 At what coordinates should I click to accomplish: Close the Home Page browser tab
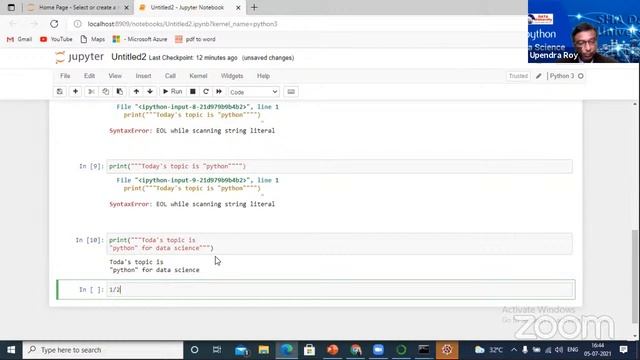(x=127, y=7)
